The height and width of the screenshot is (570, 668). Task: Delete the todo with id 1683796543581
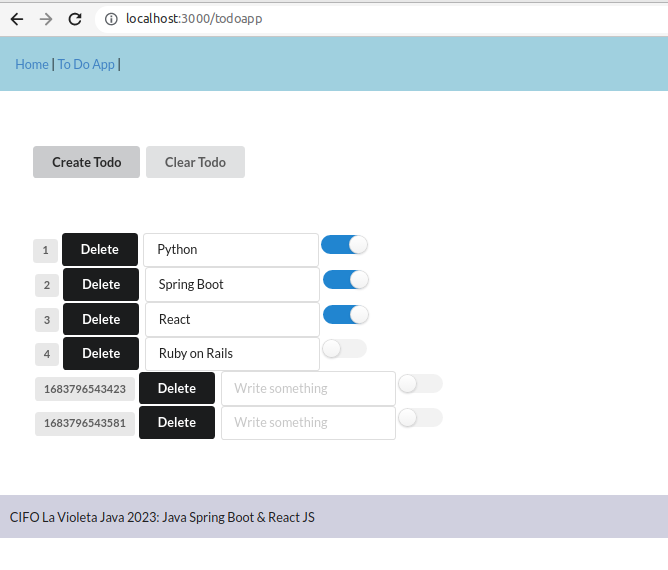point(177,423)
